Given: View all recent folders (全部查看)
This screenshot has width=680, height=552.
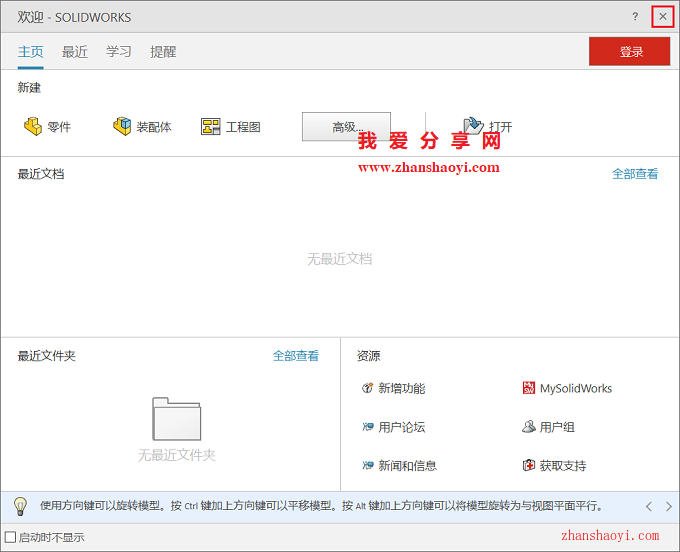Looking at the screenshot, I should 296,356.
